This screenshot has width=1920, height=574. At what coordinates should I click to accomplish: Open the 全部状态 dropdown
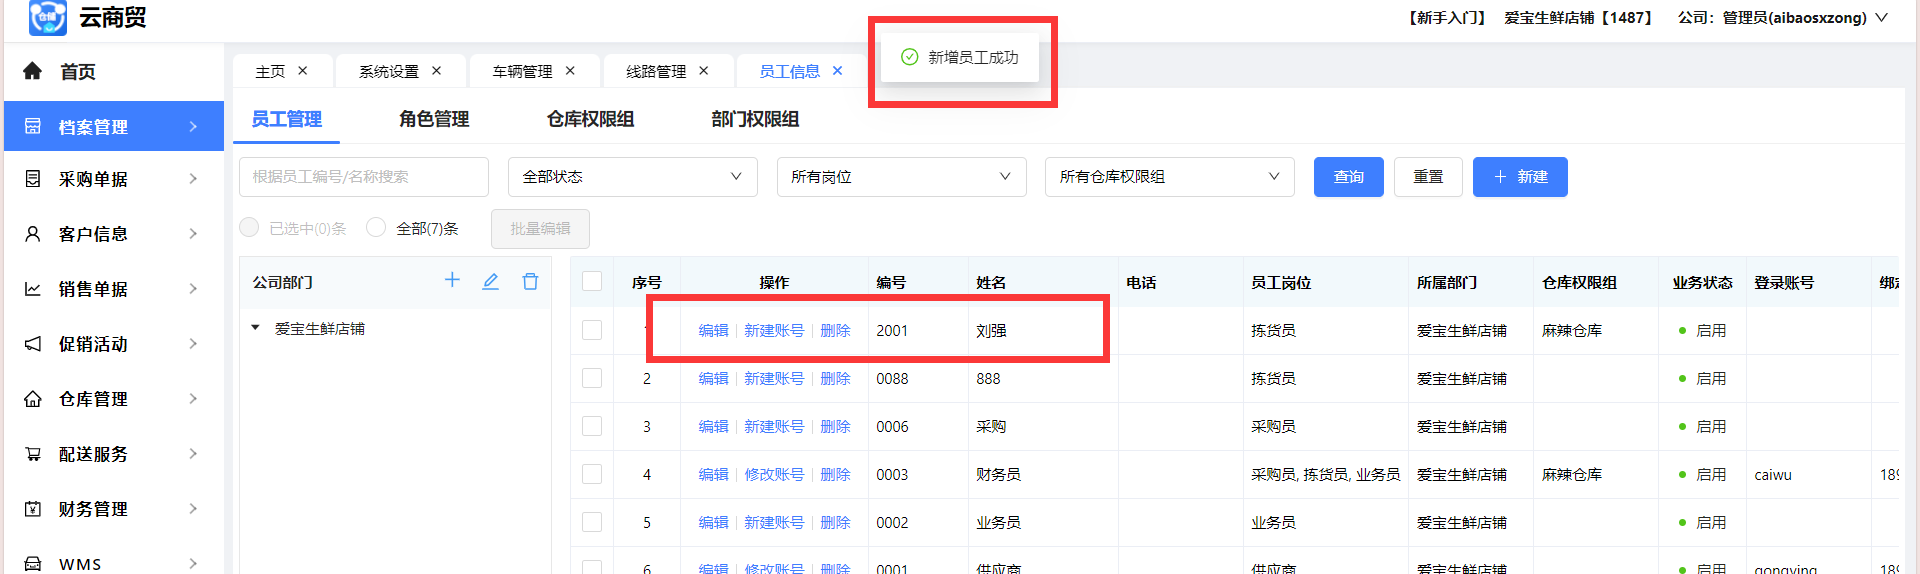pyautogui.click(x=632, y=177)
